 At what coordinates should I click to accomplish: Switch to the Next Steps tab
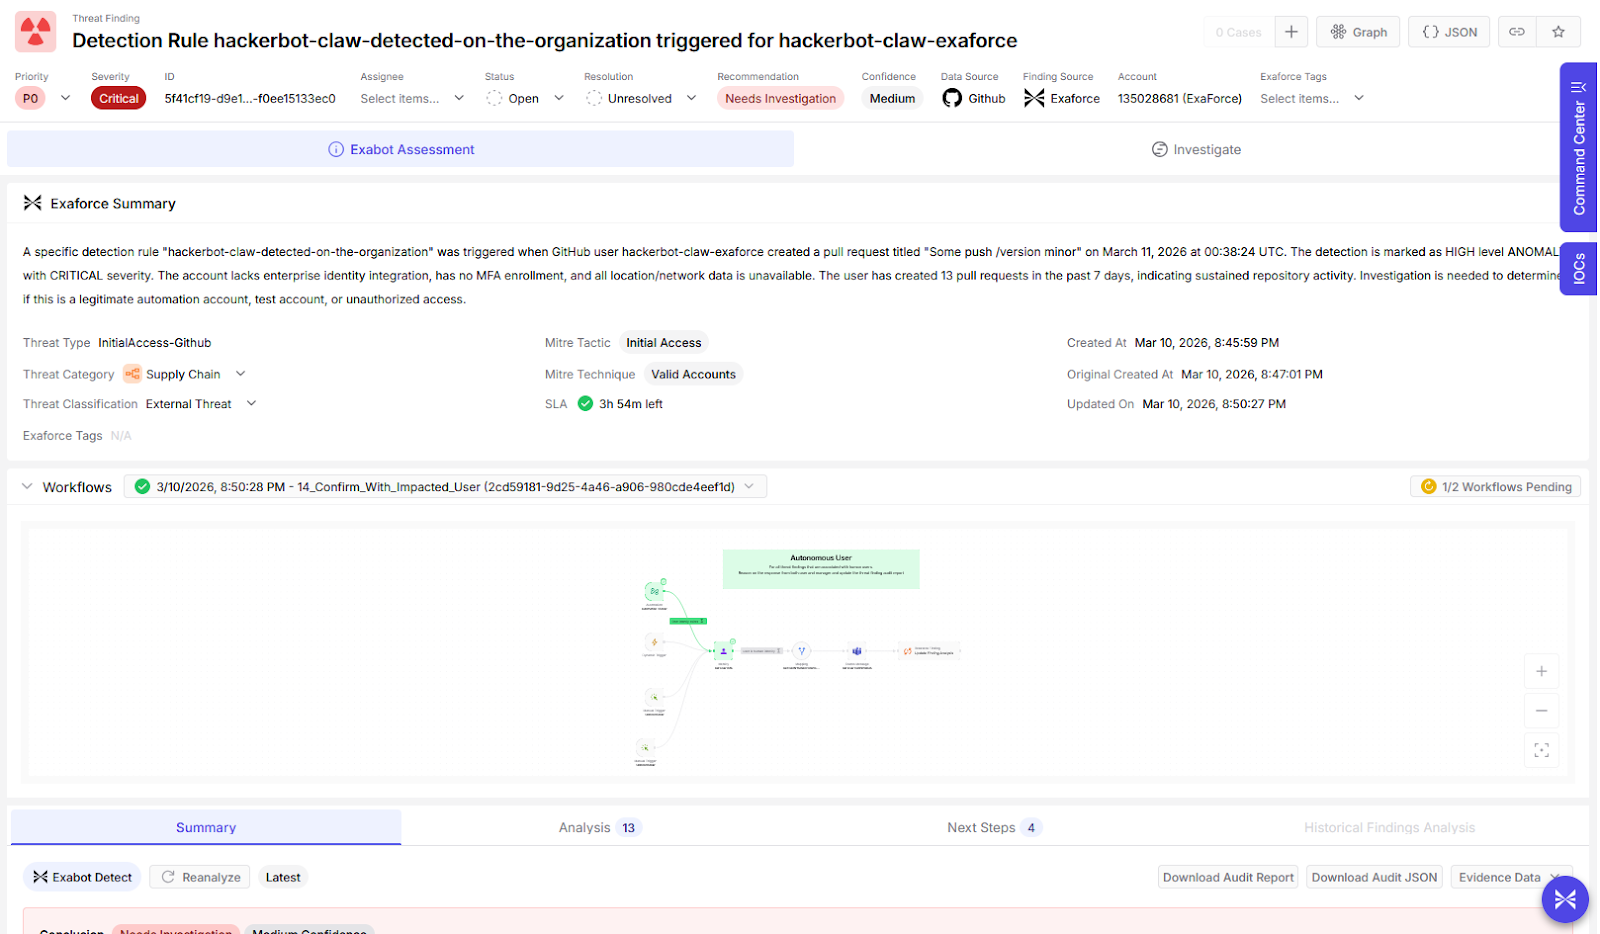point(993,828)
